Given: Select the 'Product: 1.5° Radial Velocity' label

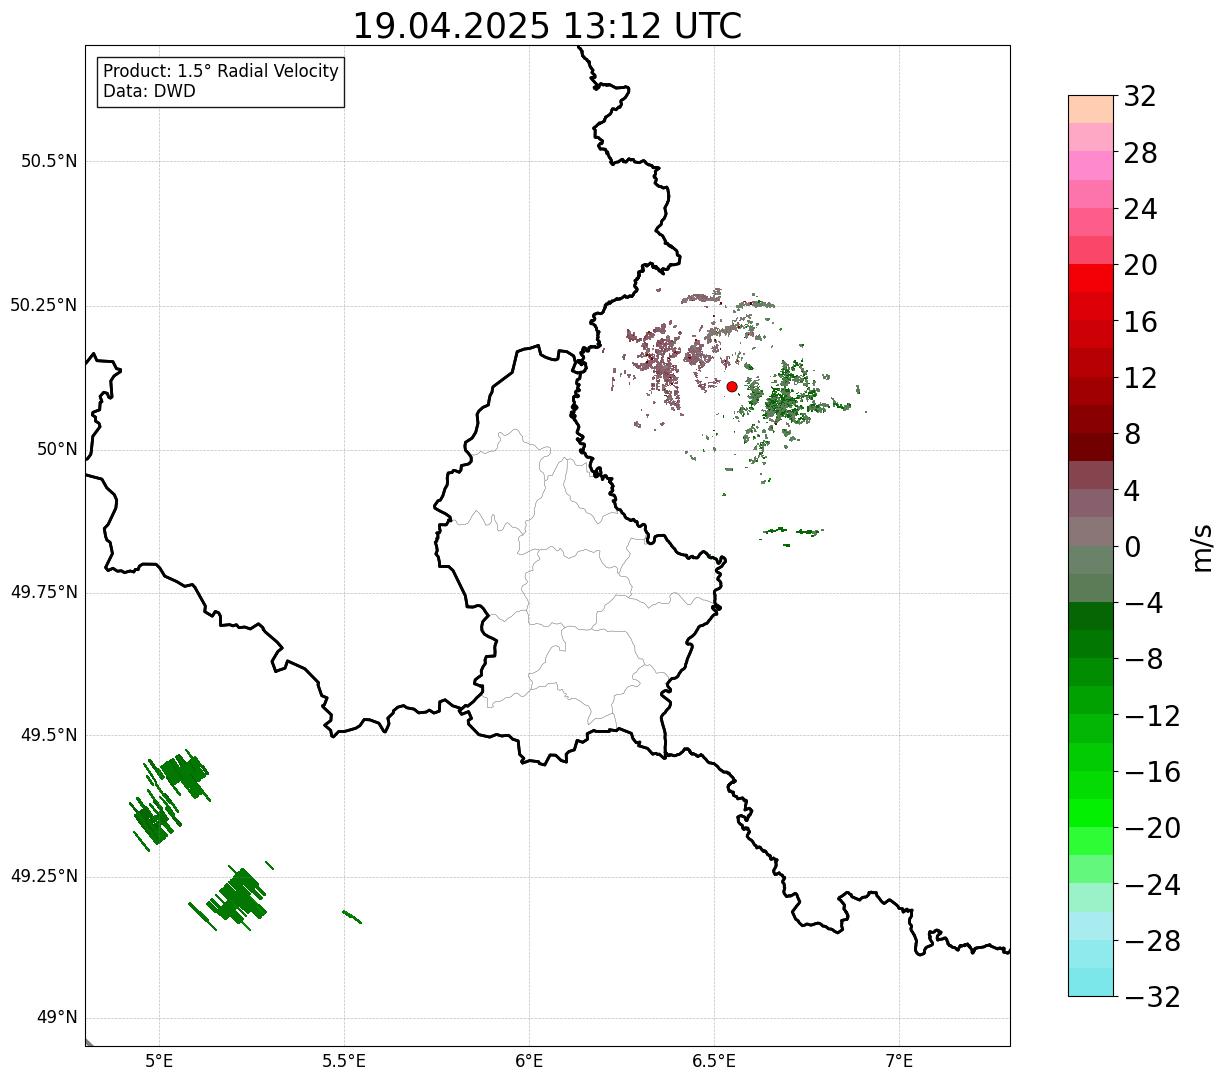Looking at the screenshot, I should 221,72.
